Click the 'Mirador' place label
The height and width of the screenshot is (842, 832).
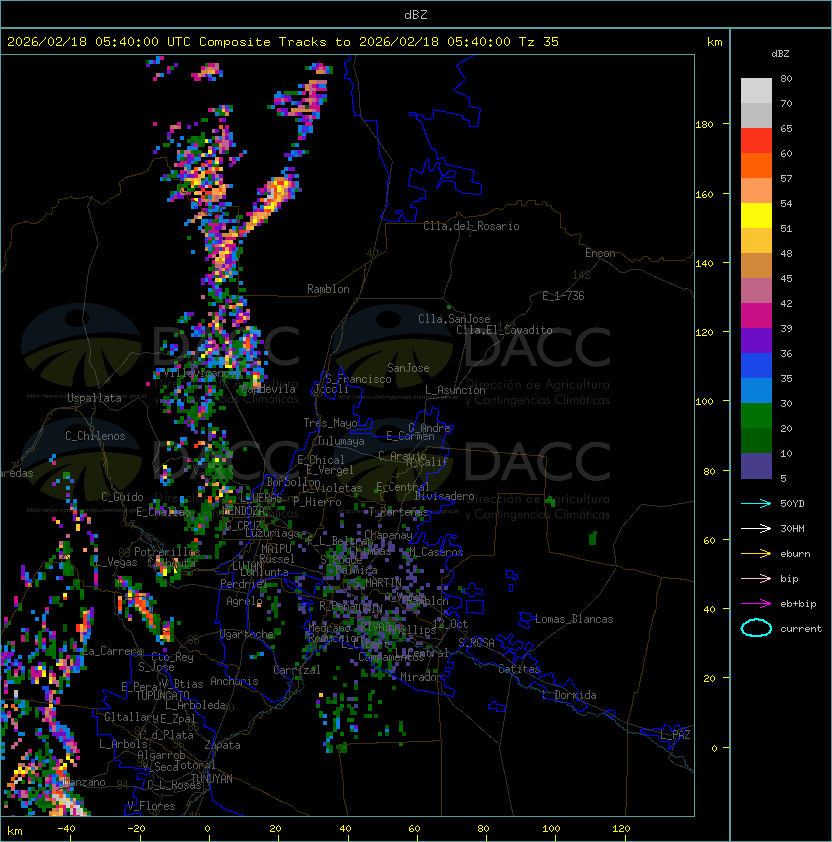pos(421,677)
